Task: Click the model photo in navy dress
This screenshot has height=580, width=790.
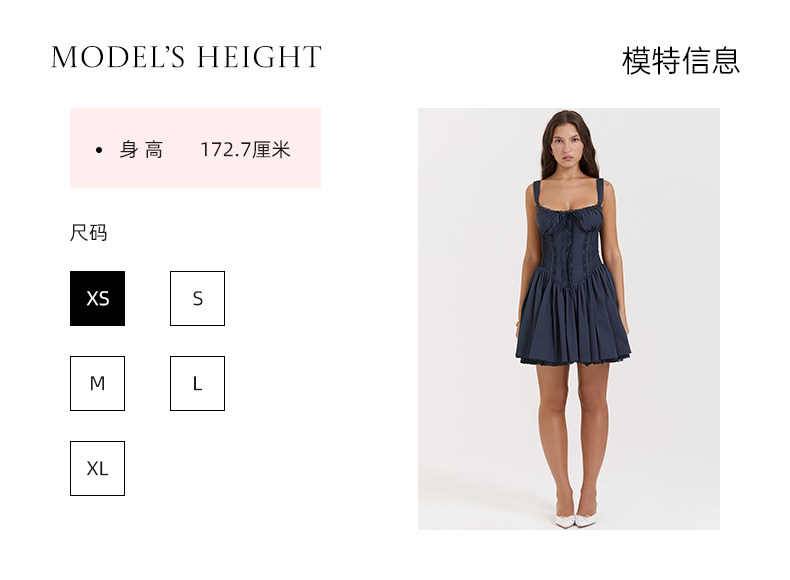Action: click(569, 318)
